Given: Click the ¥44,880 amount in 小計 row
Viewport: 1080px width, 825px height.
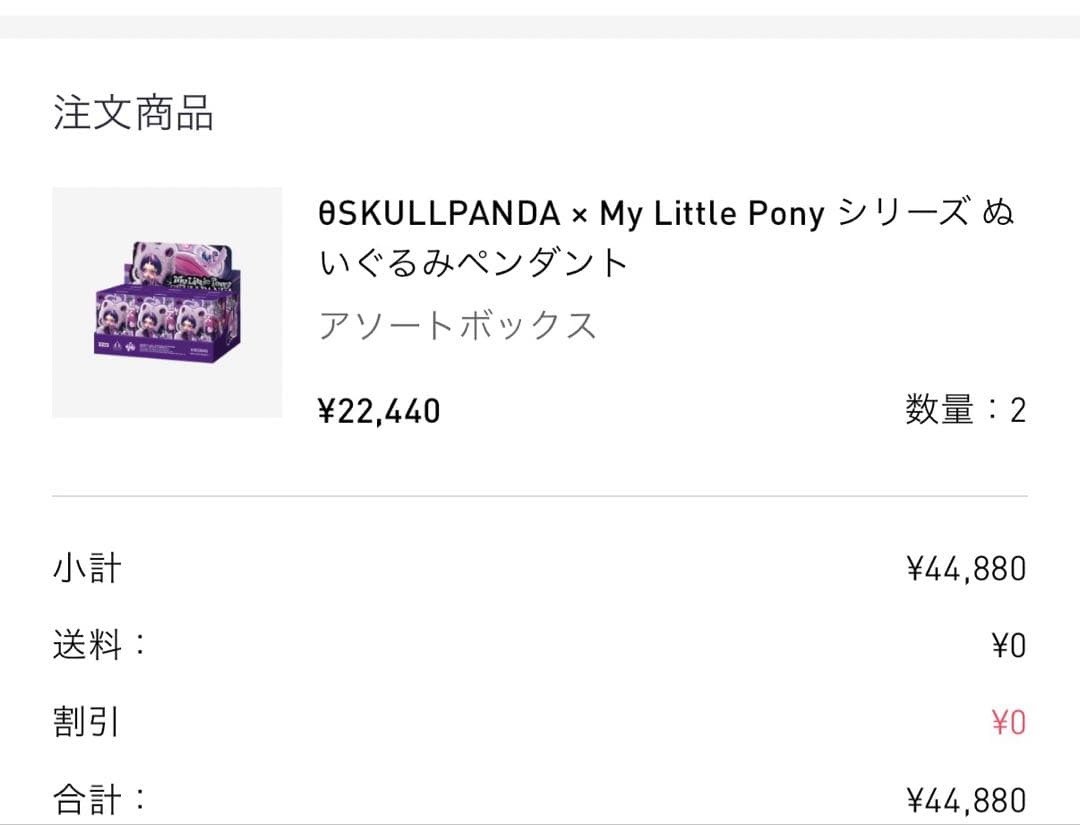Looking at the screenshot, I should pyautogui.click(x=966, y=569).
